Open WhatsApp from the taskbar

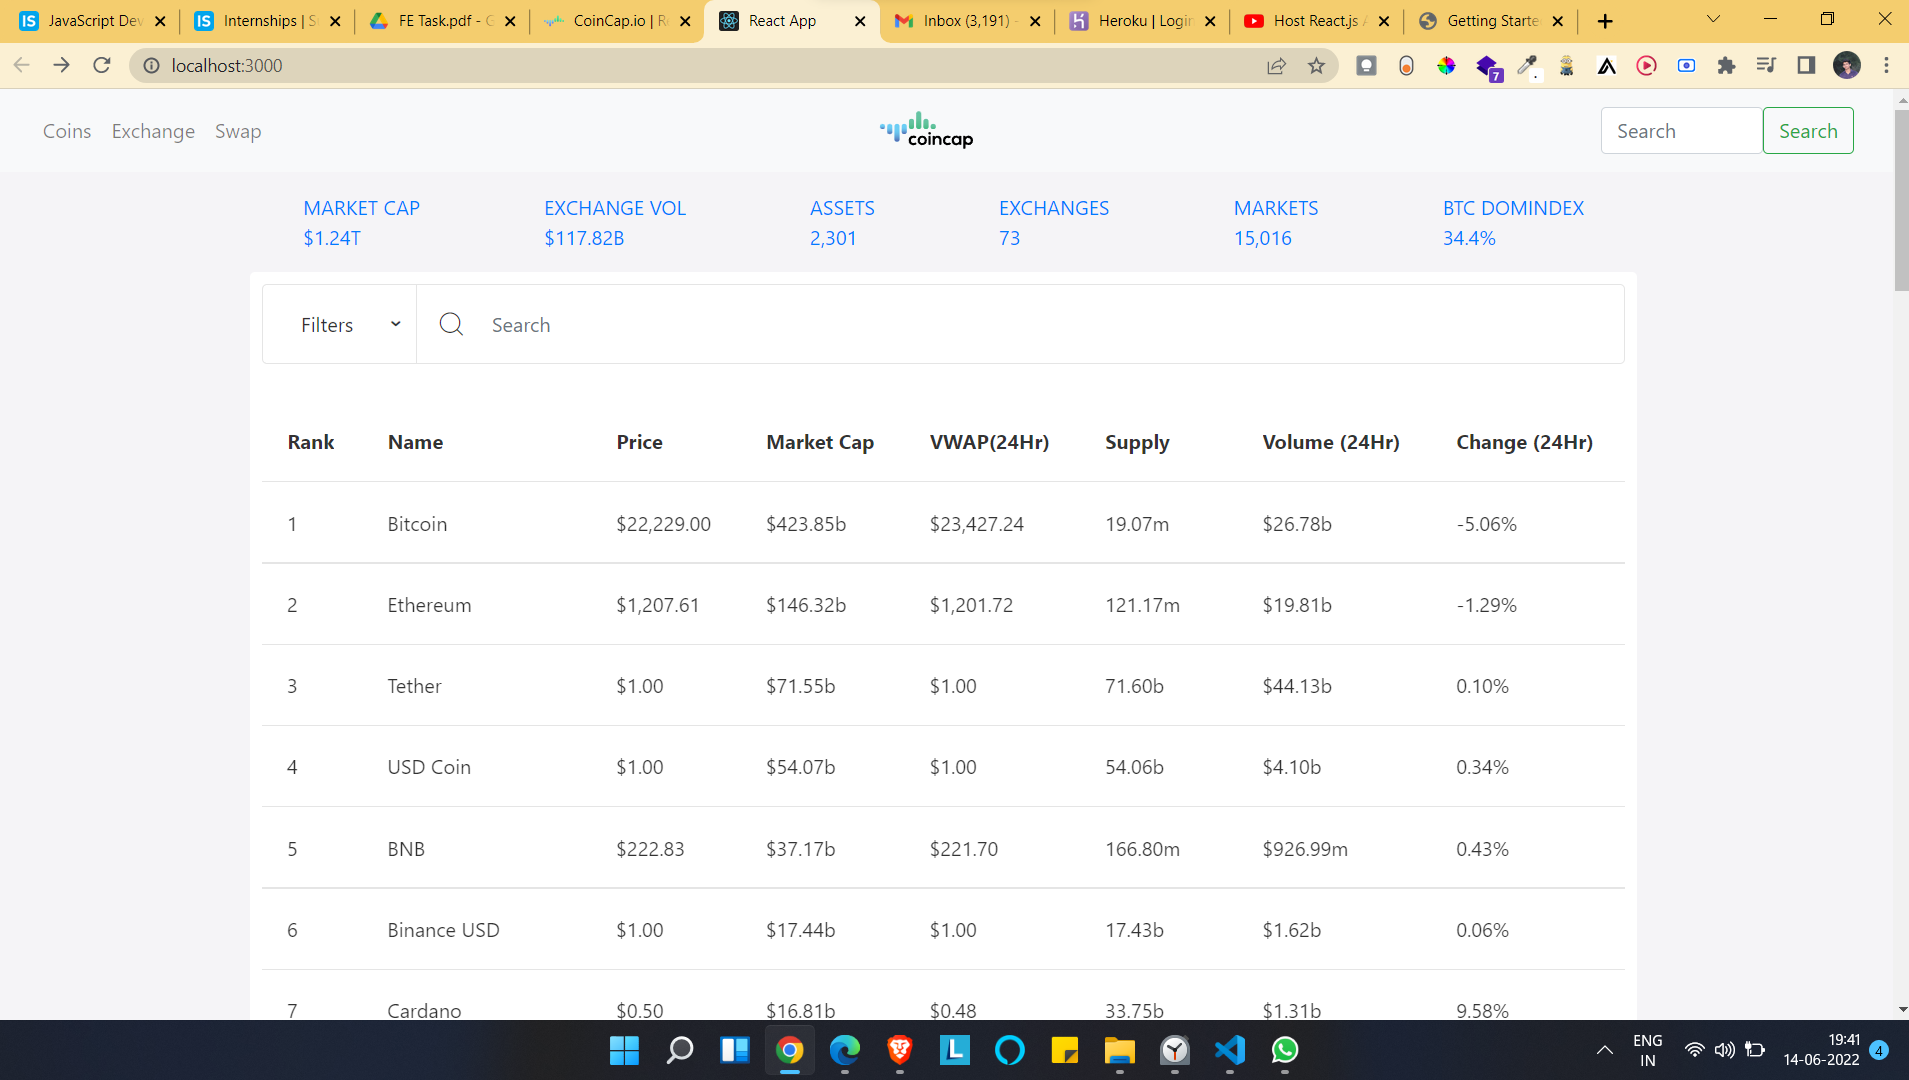click(x=1284, y=1051)
